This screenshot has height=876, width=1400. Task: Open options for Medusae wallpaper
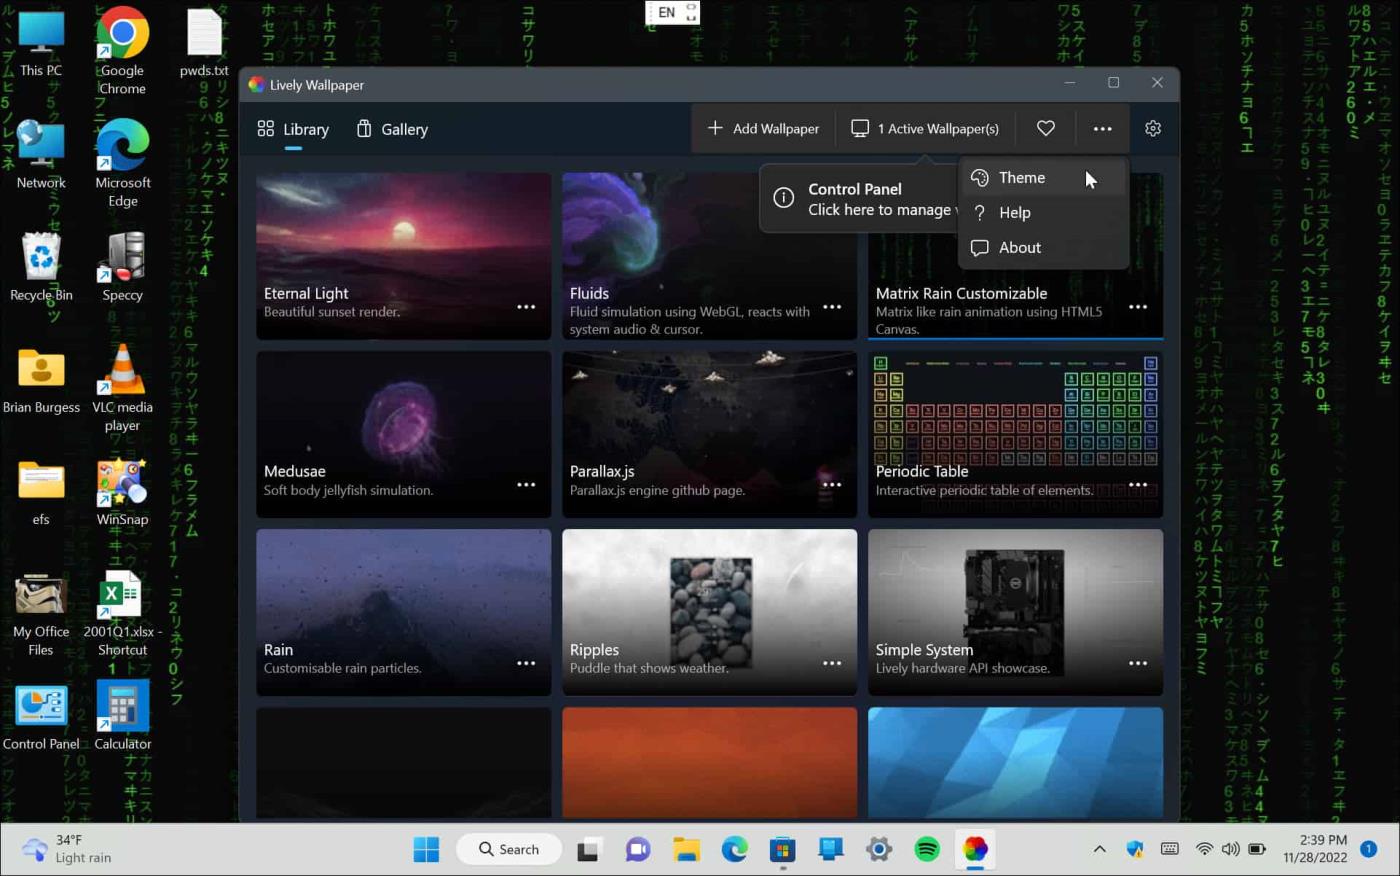click(526, 485)
